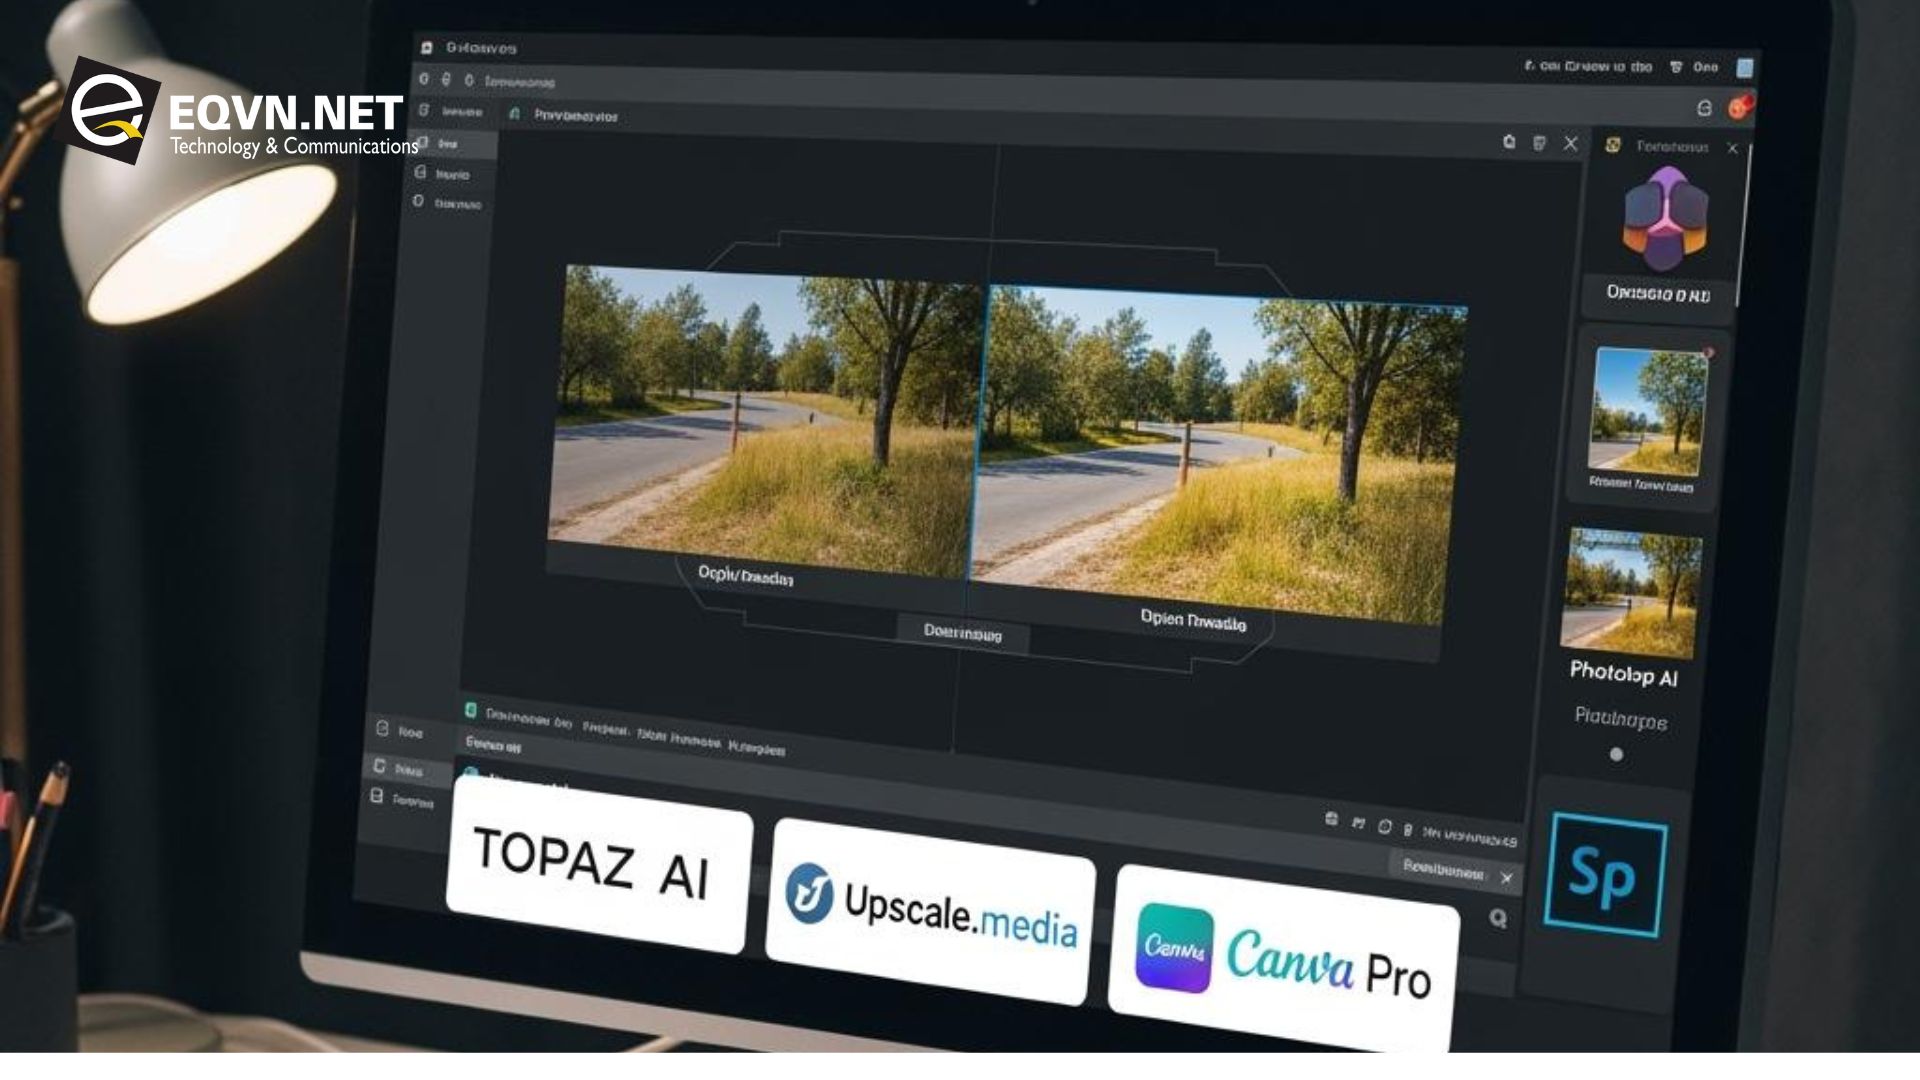Select the first tab label in the bottom panel
This screenshot has height=1080, width=1920.
coord(528,718)
